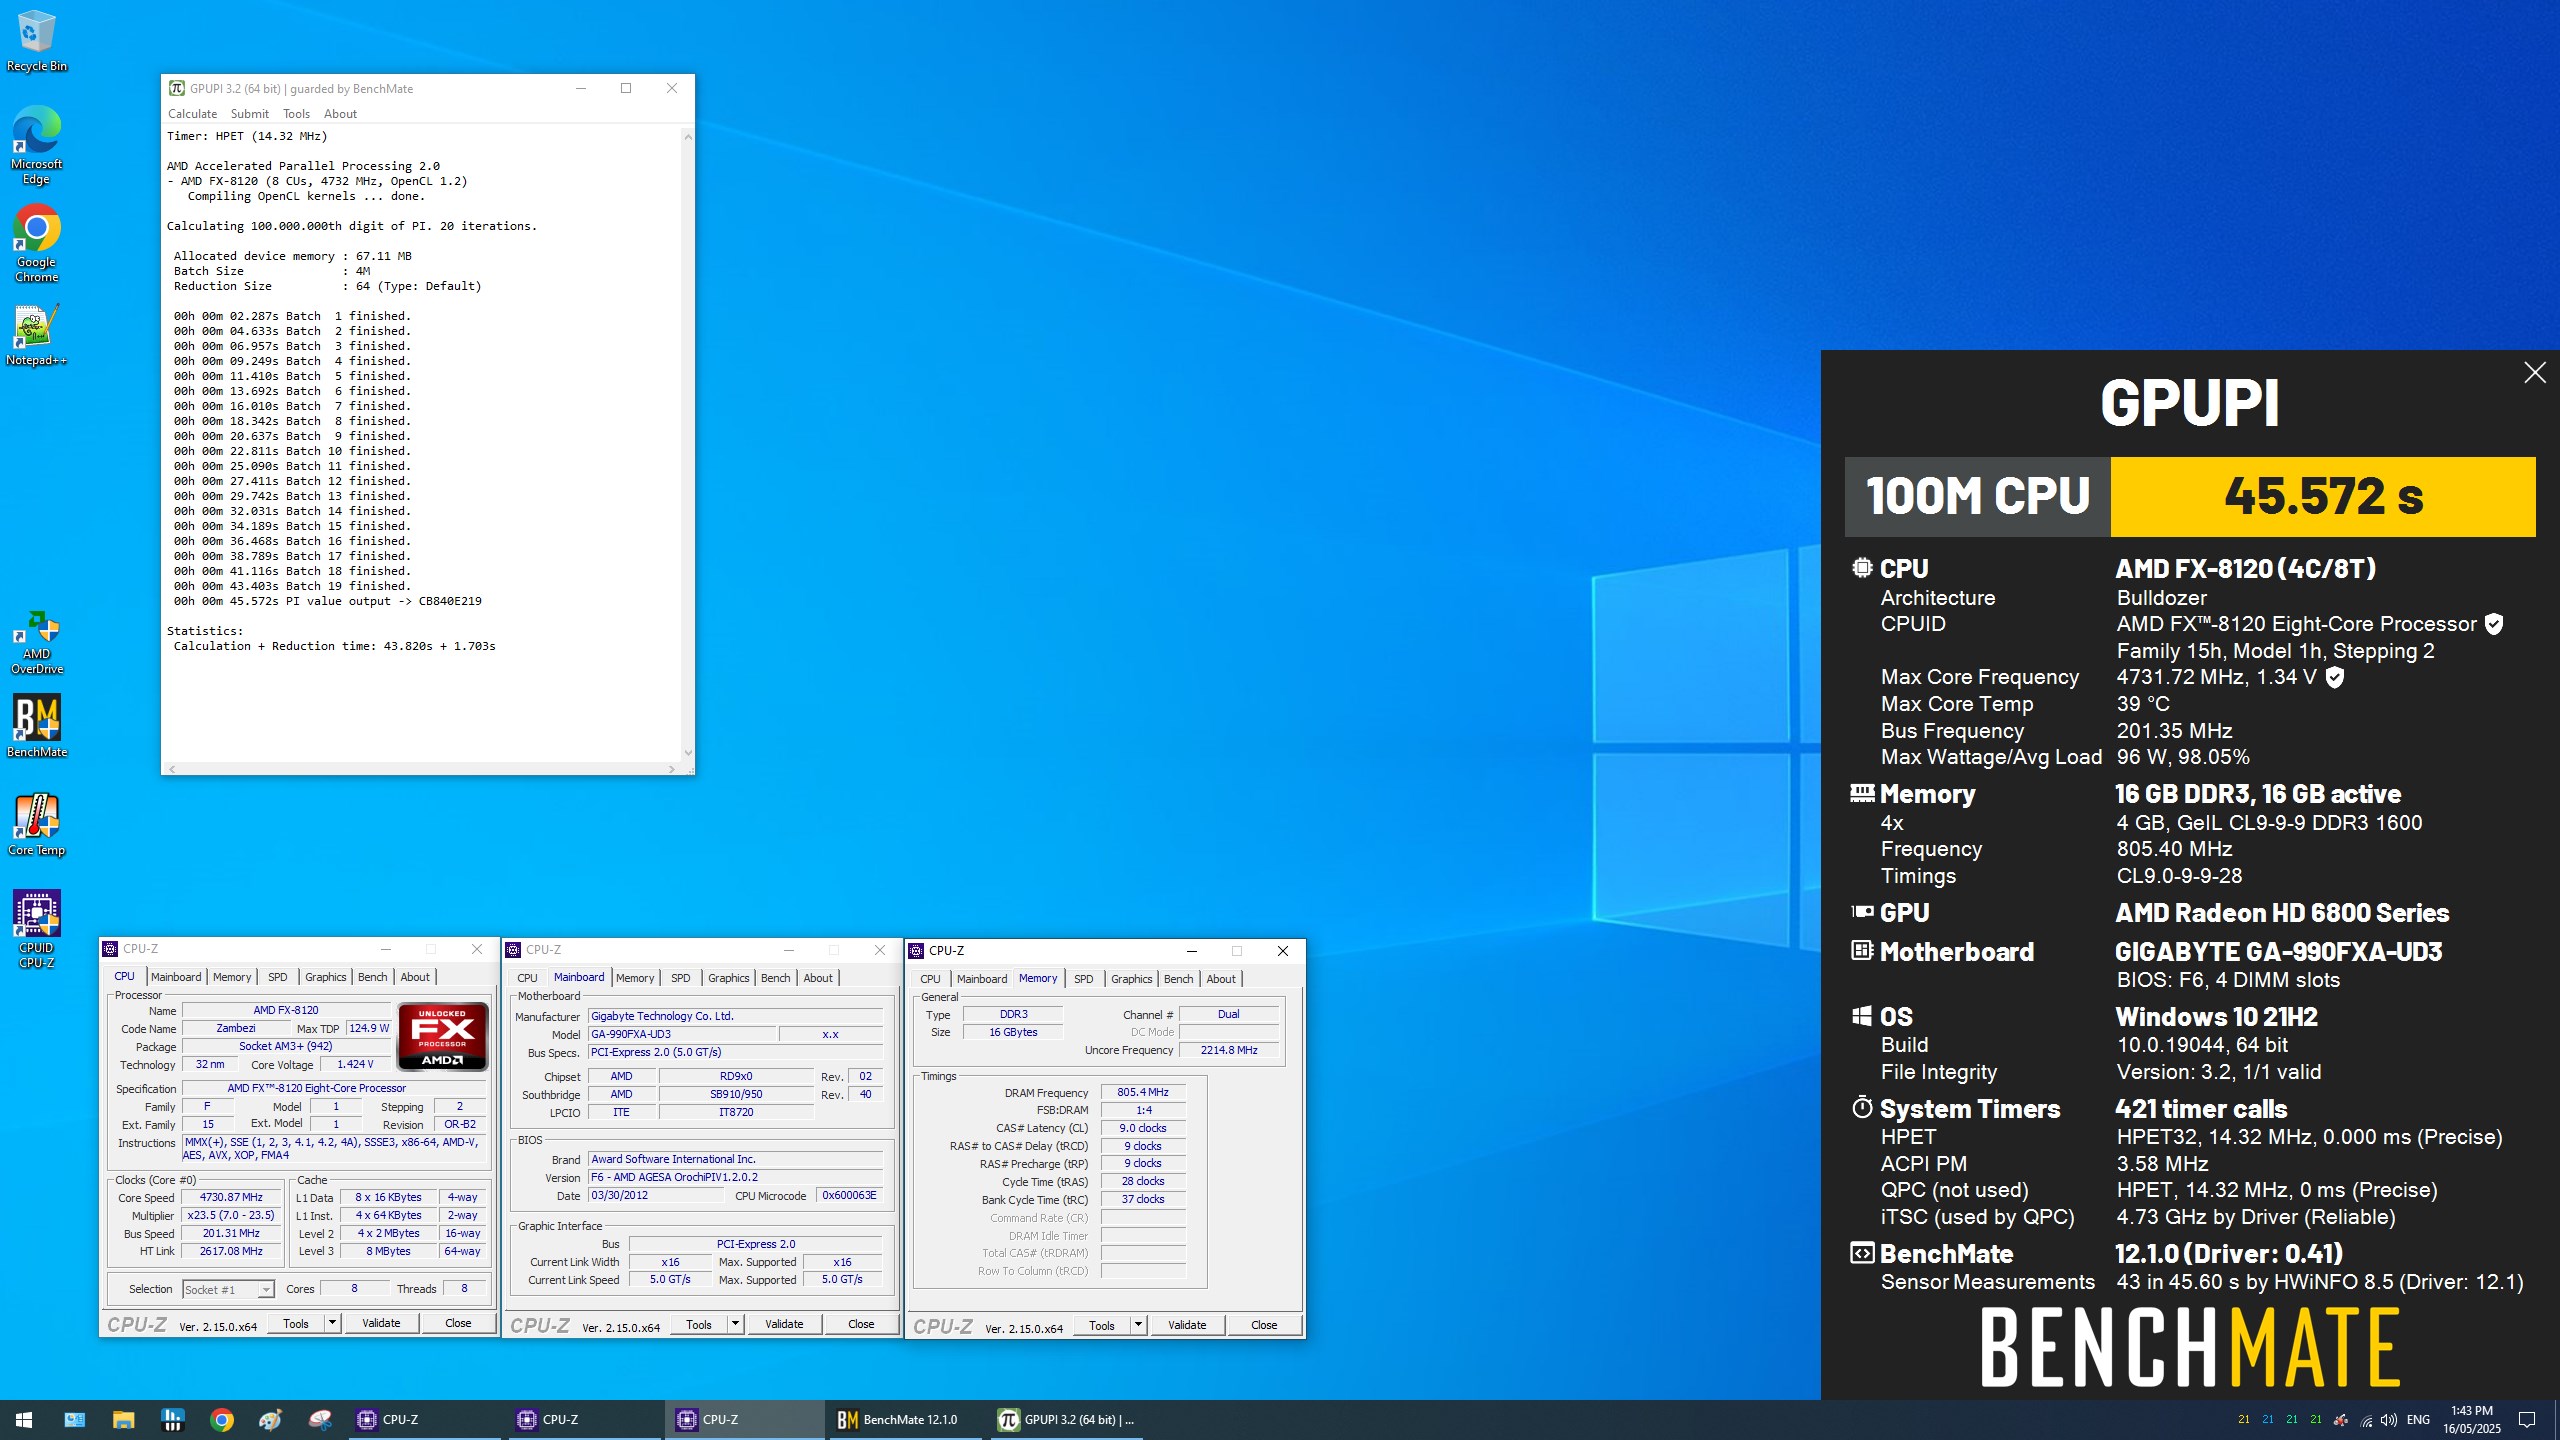Click the DRAM Frequency value 805.4 MHz
Viewport: 2560px width, 1440px height.
tap(1143, 1092)
